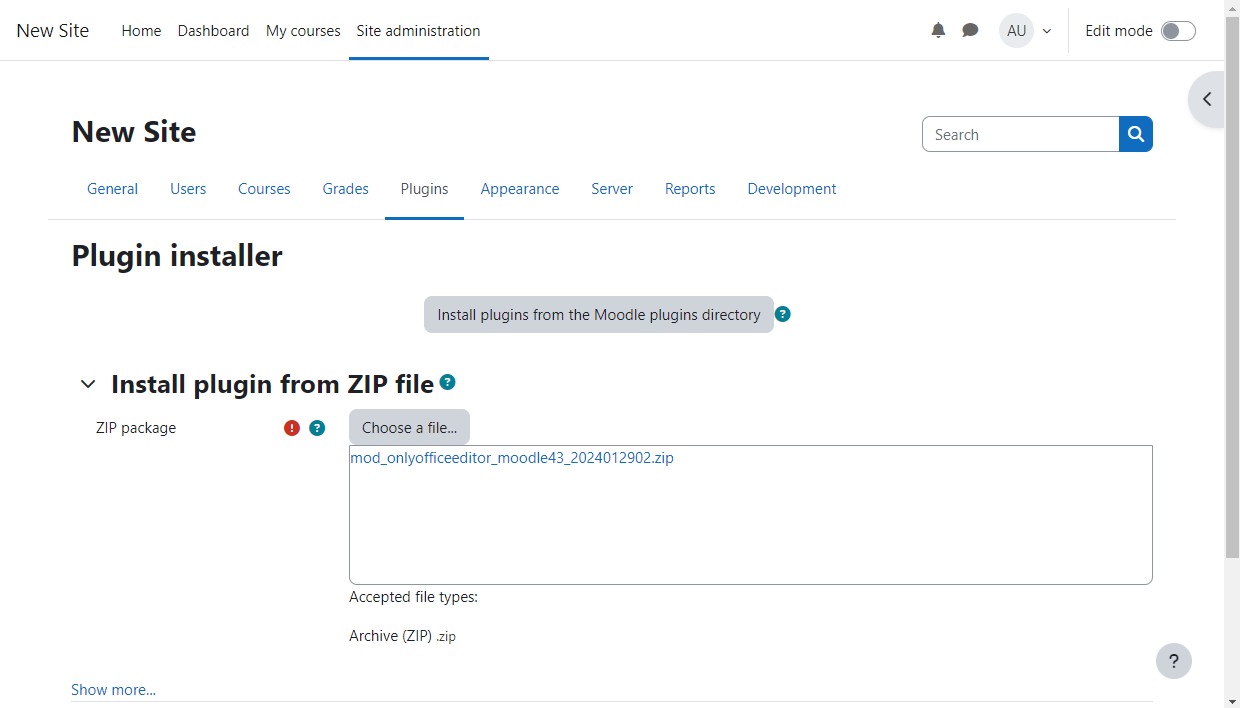
Task: Toggle the Edit mode switch
Action: [1177, 31]
